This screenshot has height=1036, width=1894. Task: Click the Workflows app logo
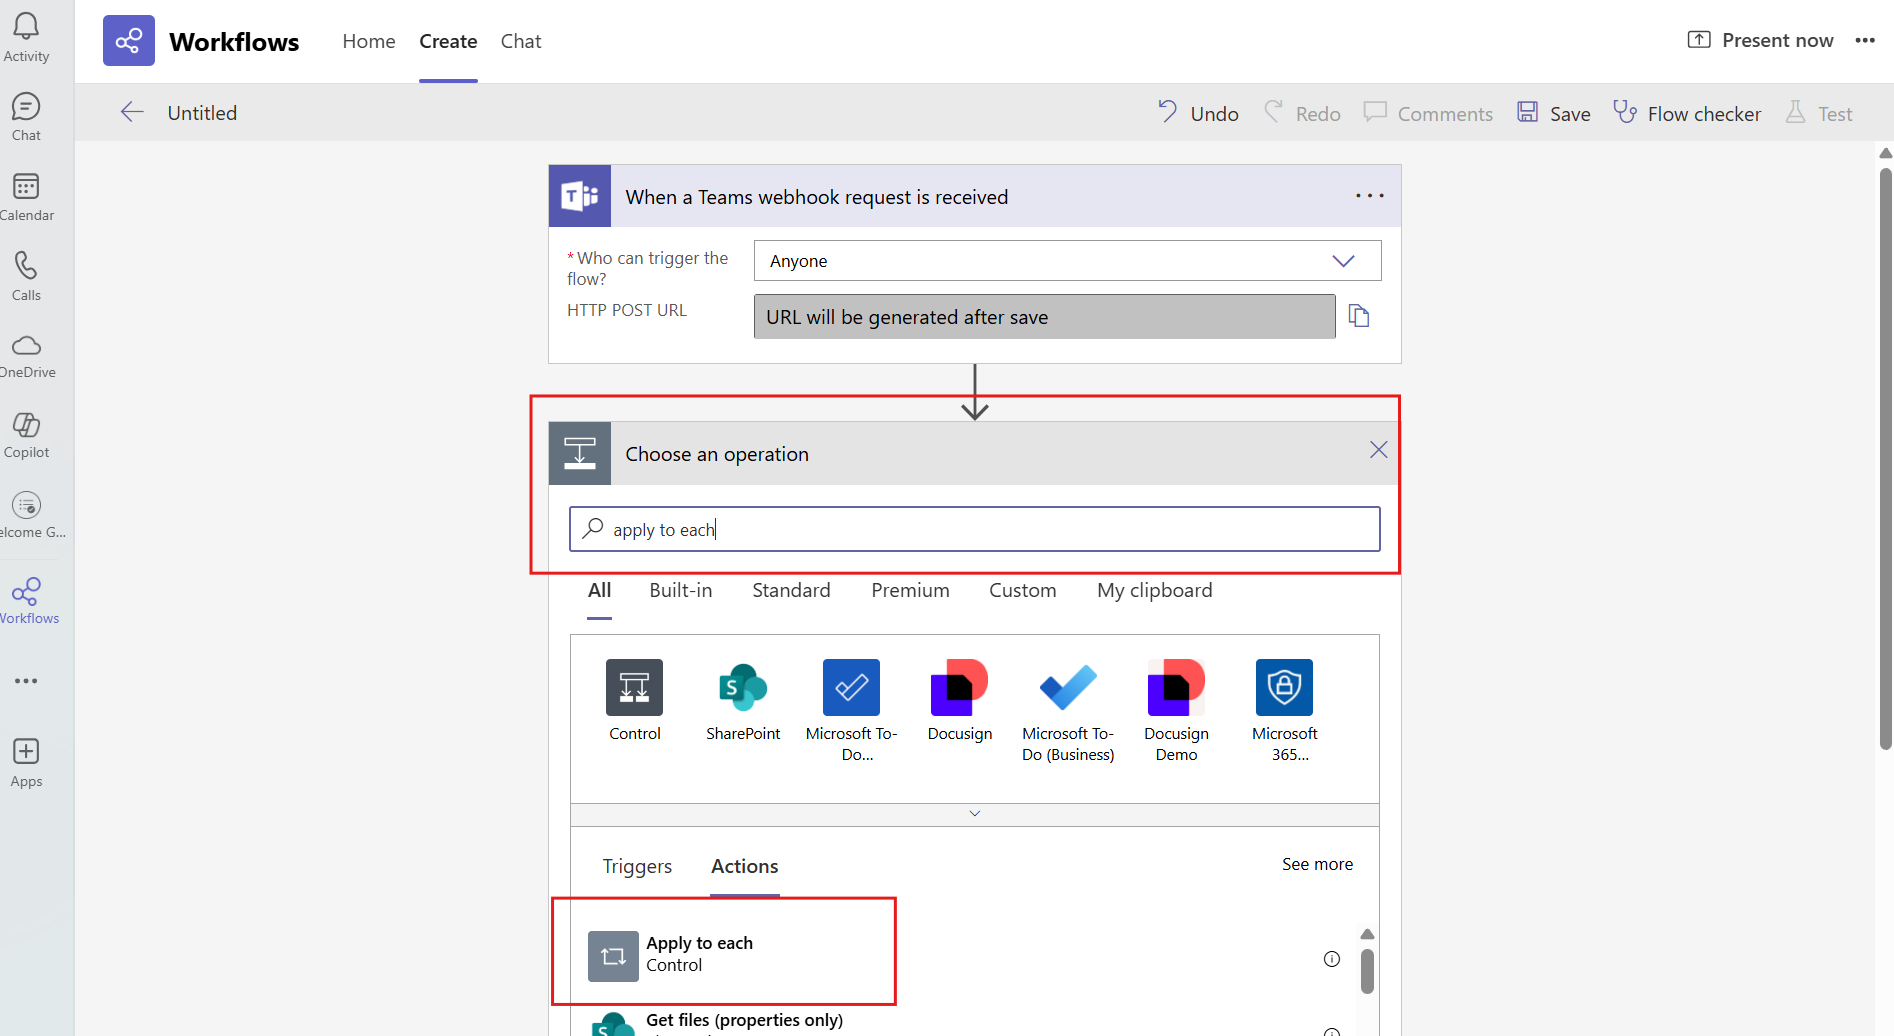point(129,41)
